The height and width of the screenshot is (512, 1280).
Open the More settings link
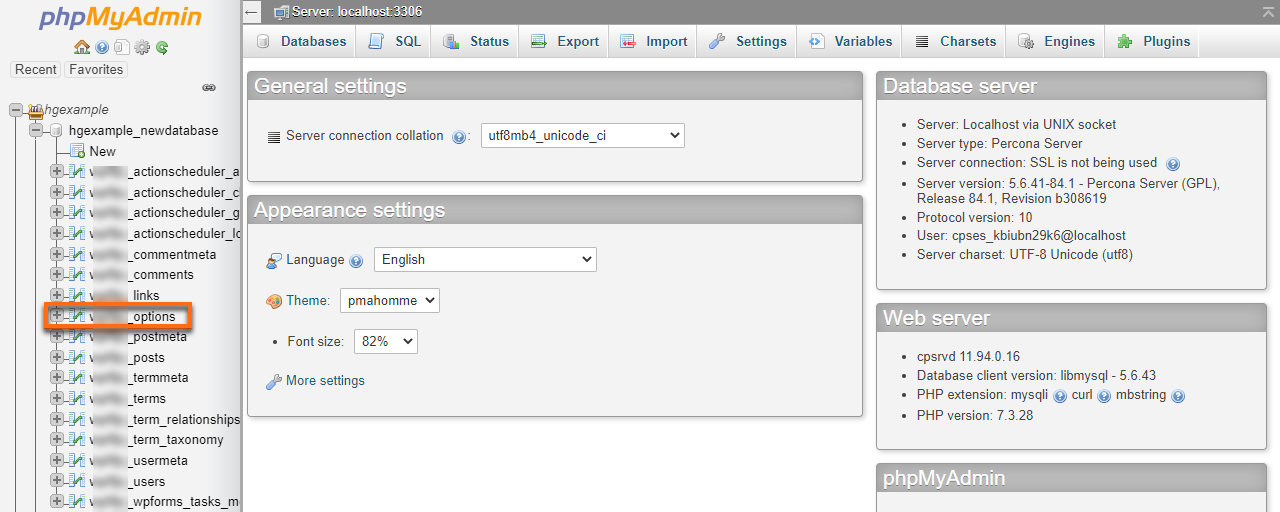pyautogui.click(x=325, y=381)
